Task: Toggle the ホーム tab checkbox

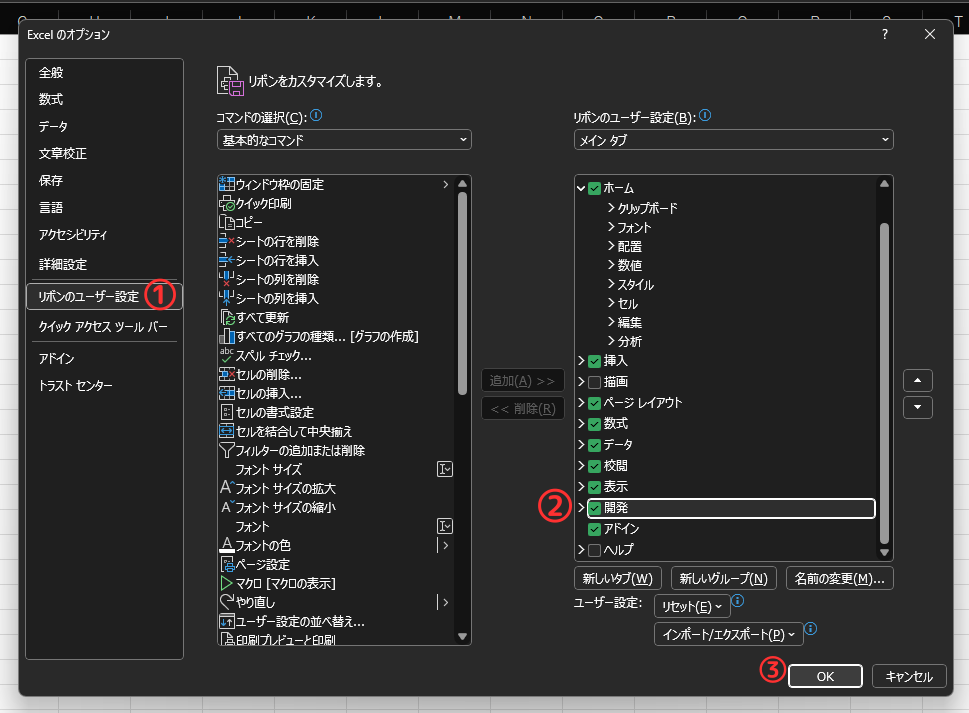Action: pyautogui.click(x=595, y=188)
